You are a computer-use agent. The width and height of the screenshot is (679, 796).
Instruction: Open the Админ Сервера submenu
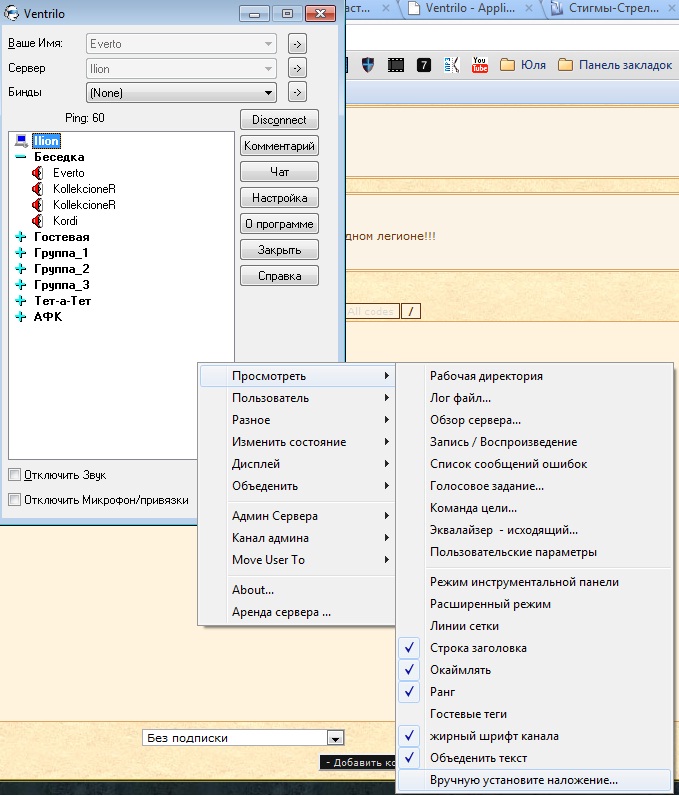coord(297,516)
